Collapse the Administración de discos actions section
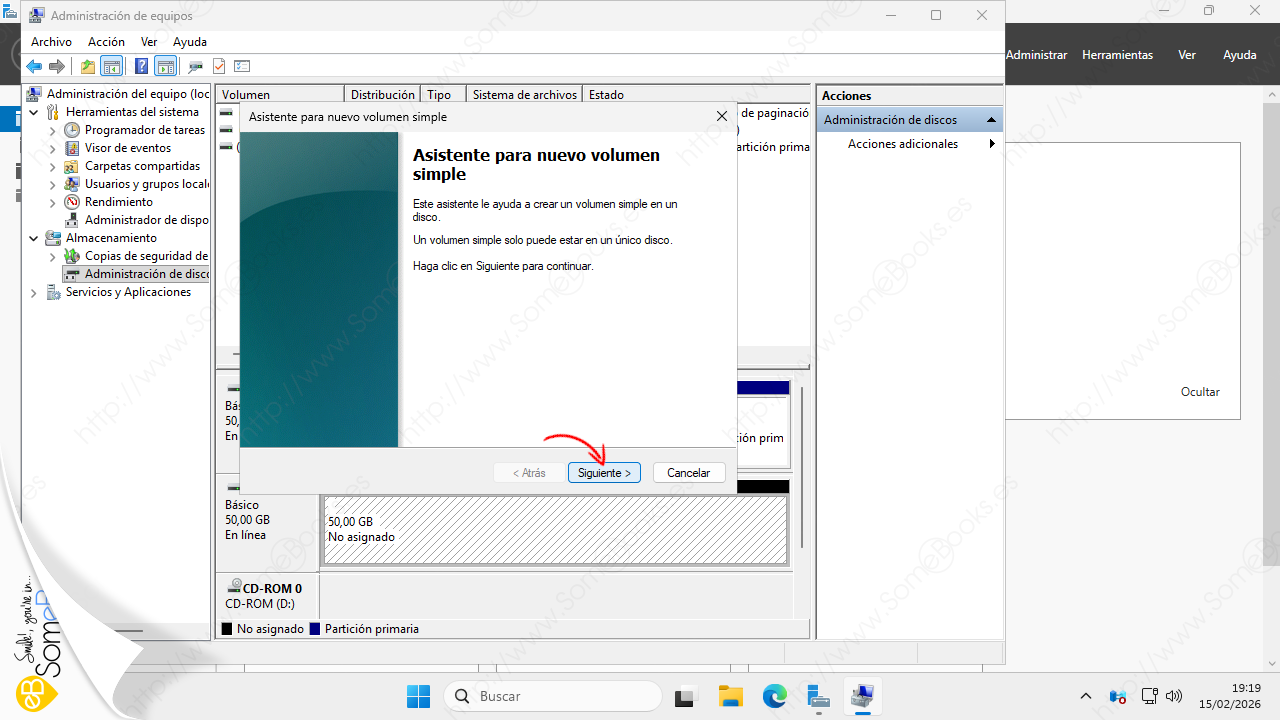 (x=991, y=120)
